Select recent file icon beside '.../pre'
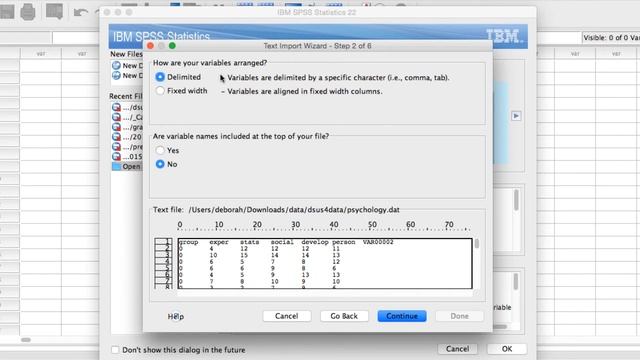The image size is (640, 360). tap(116, 147)
